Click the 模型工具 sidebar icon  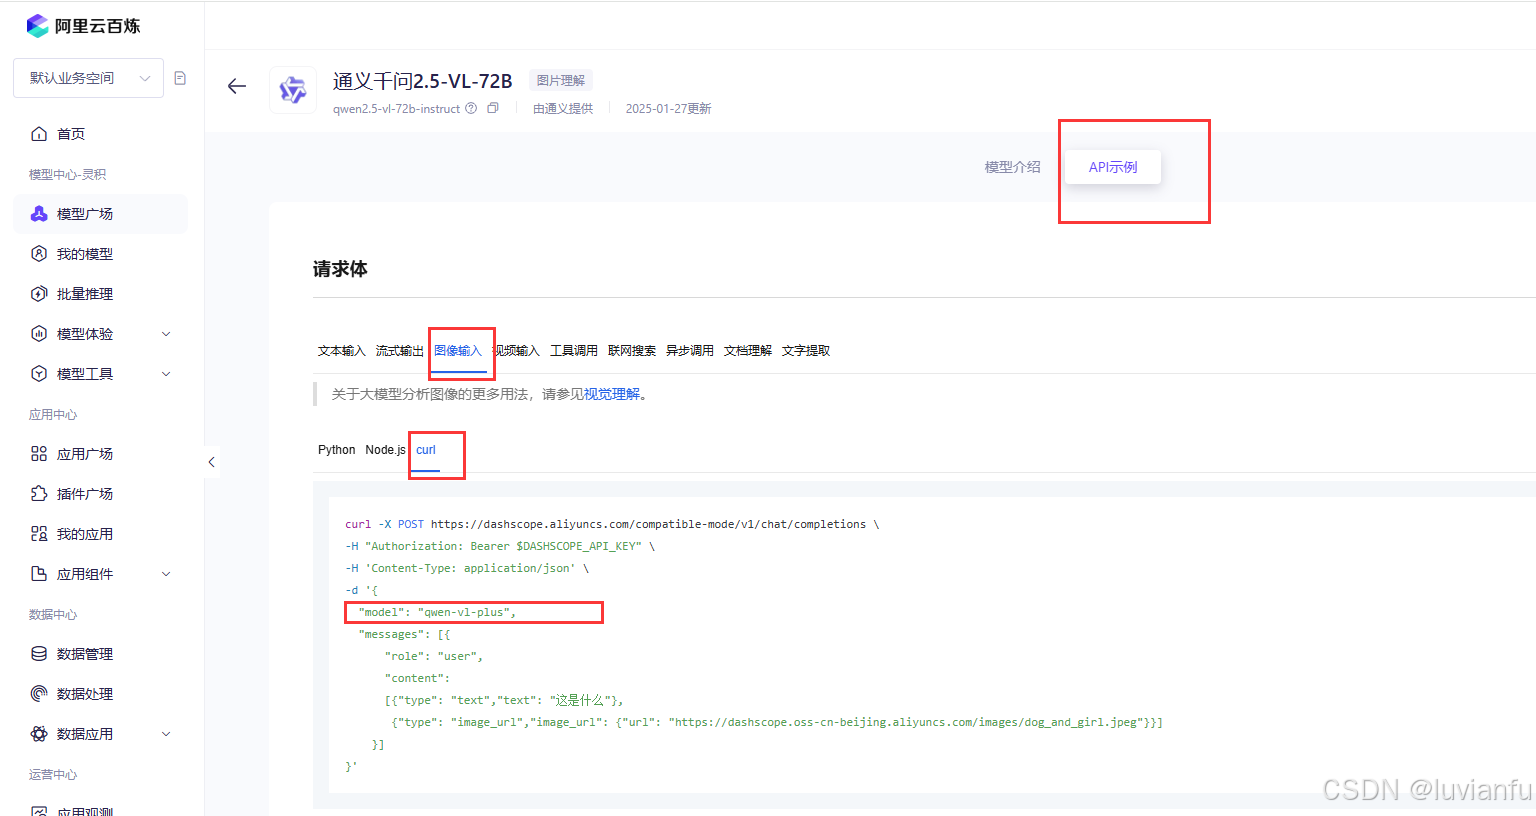39,374
